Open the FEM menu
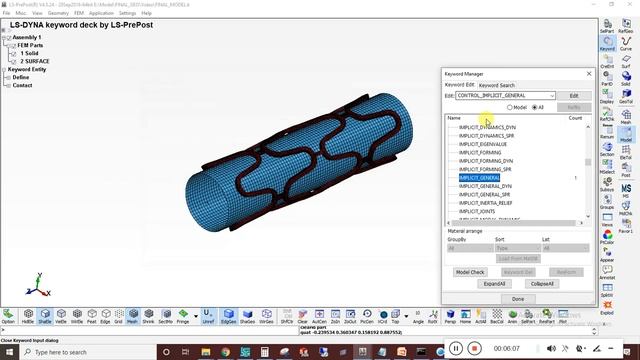The height and width of the screenshot is (360, 640). pos(79,13)
